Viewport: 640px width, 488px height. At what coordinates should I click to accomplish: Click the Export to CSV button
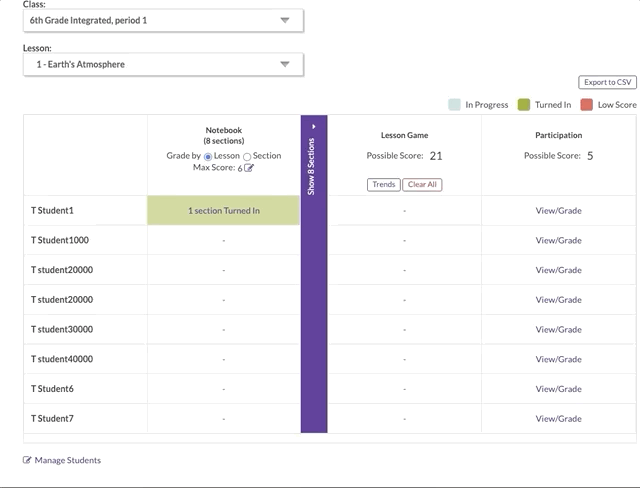point(607,82)
